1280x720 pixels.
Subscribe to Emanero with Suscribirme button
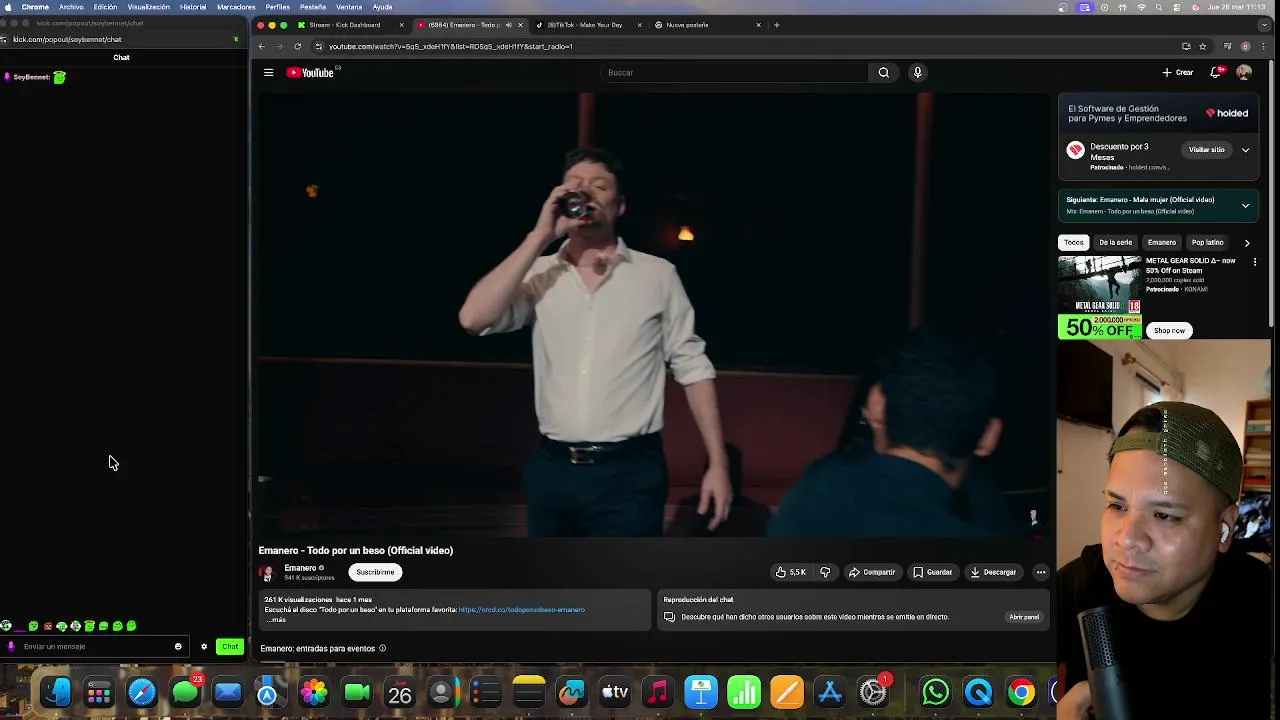tap(375, 572)
